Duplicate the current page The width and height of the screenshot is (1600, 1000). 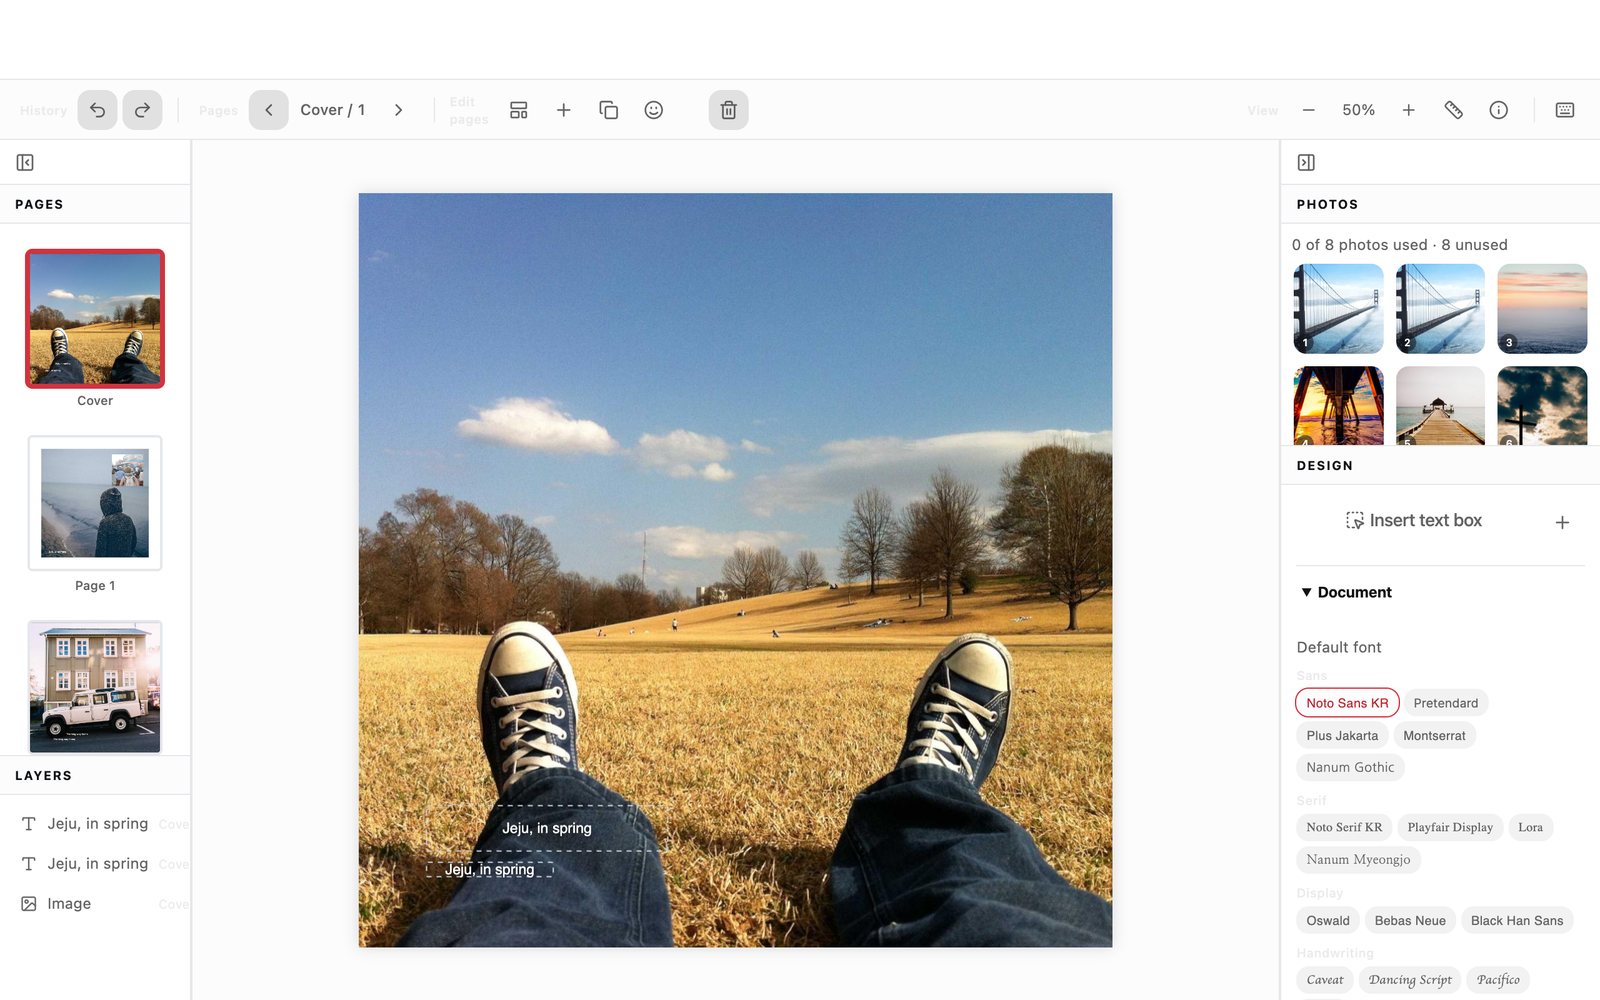pos(608,110)
